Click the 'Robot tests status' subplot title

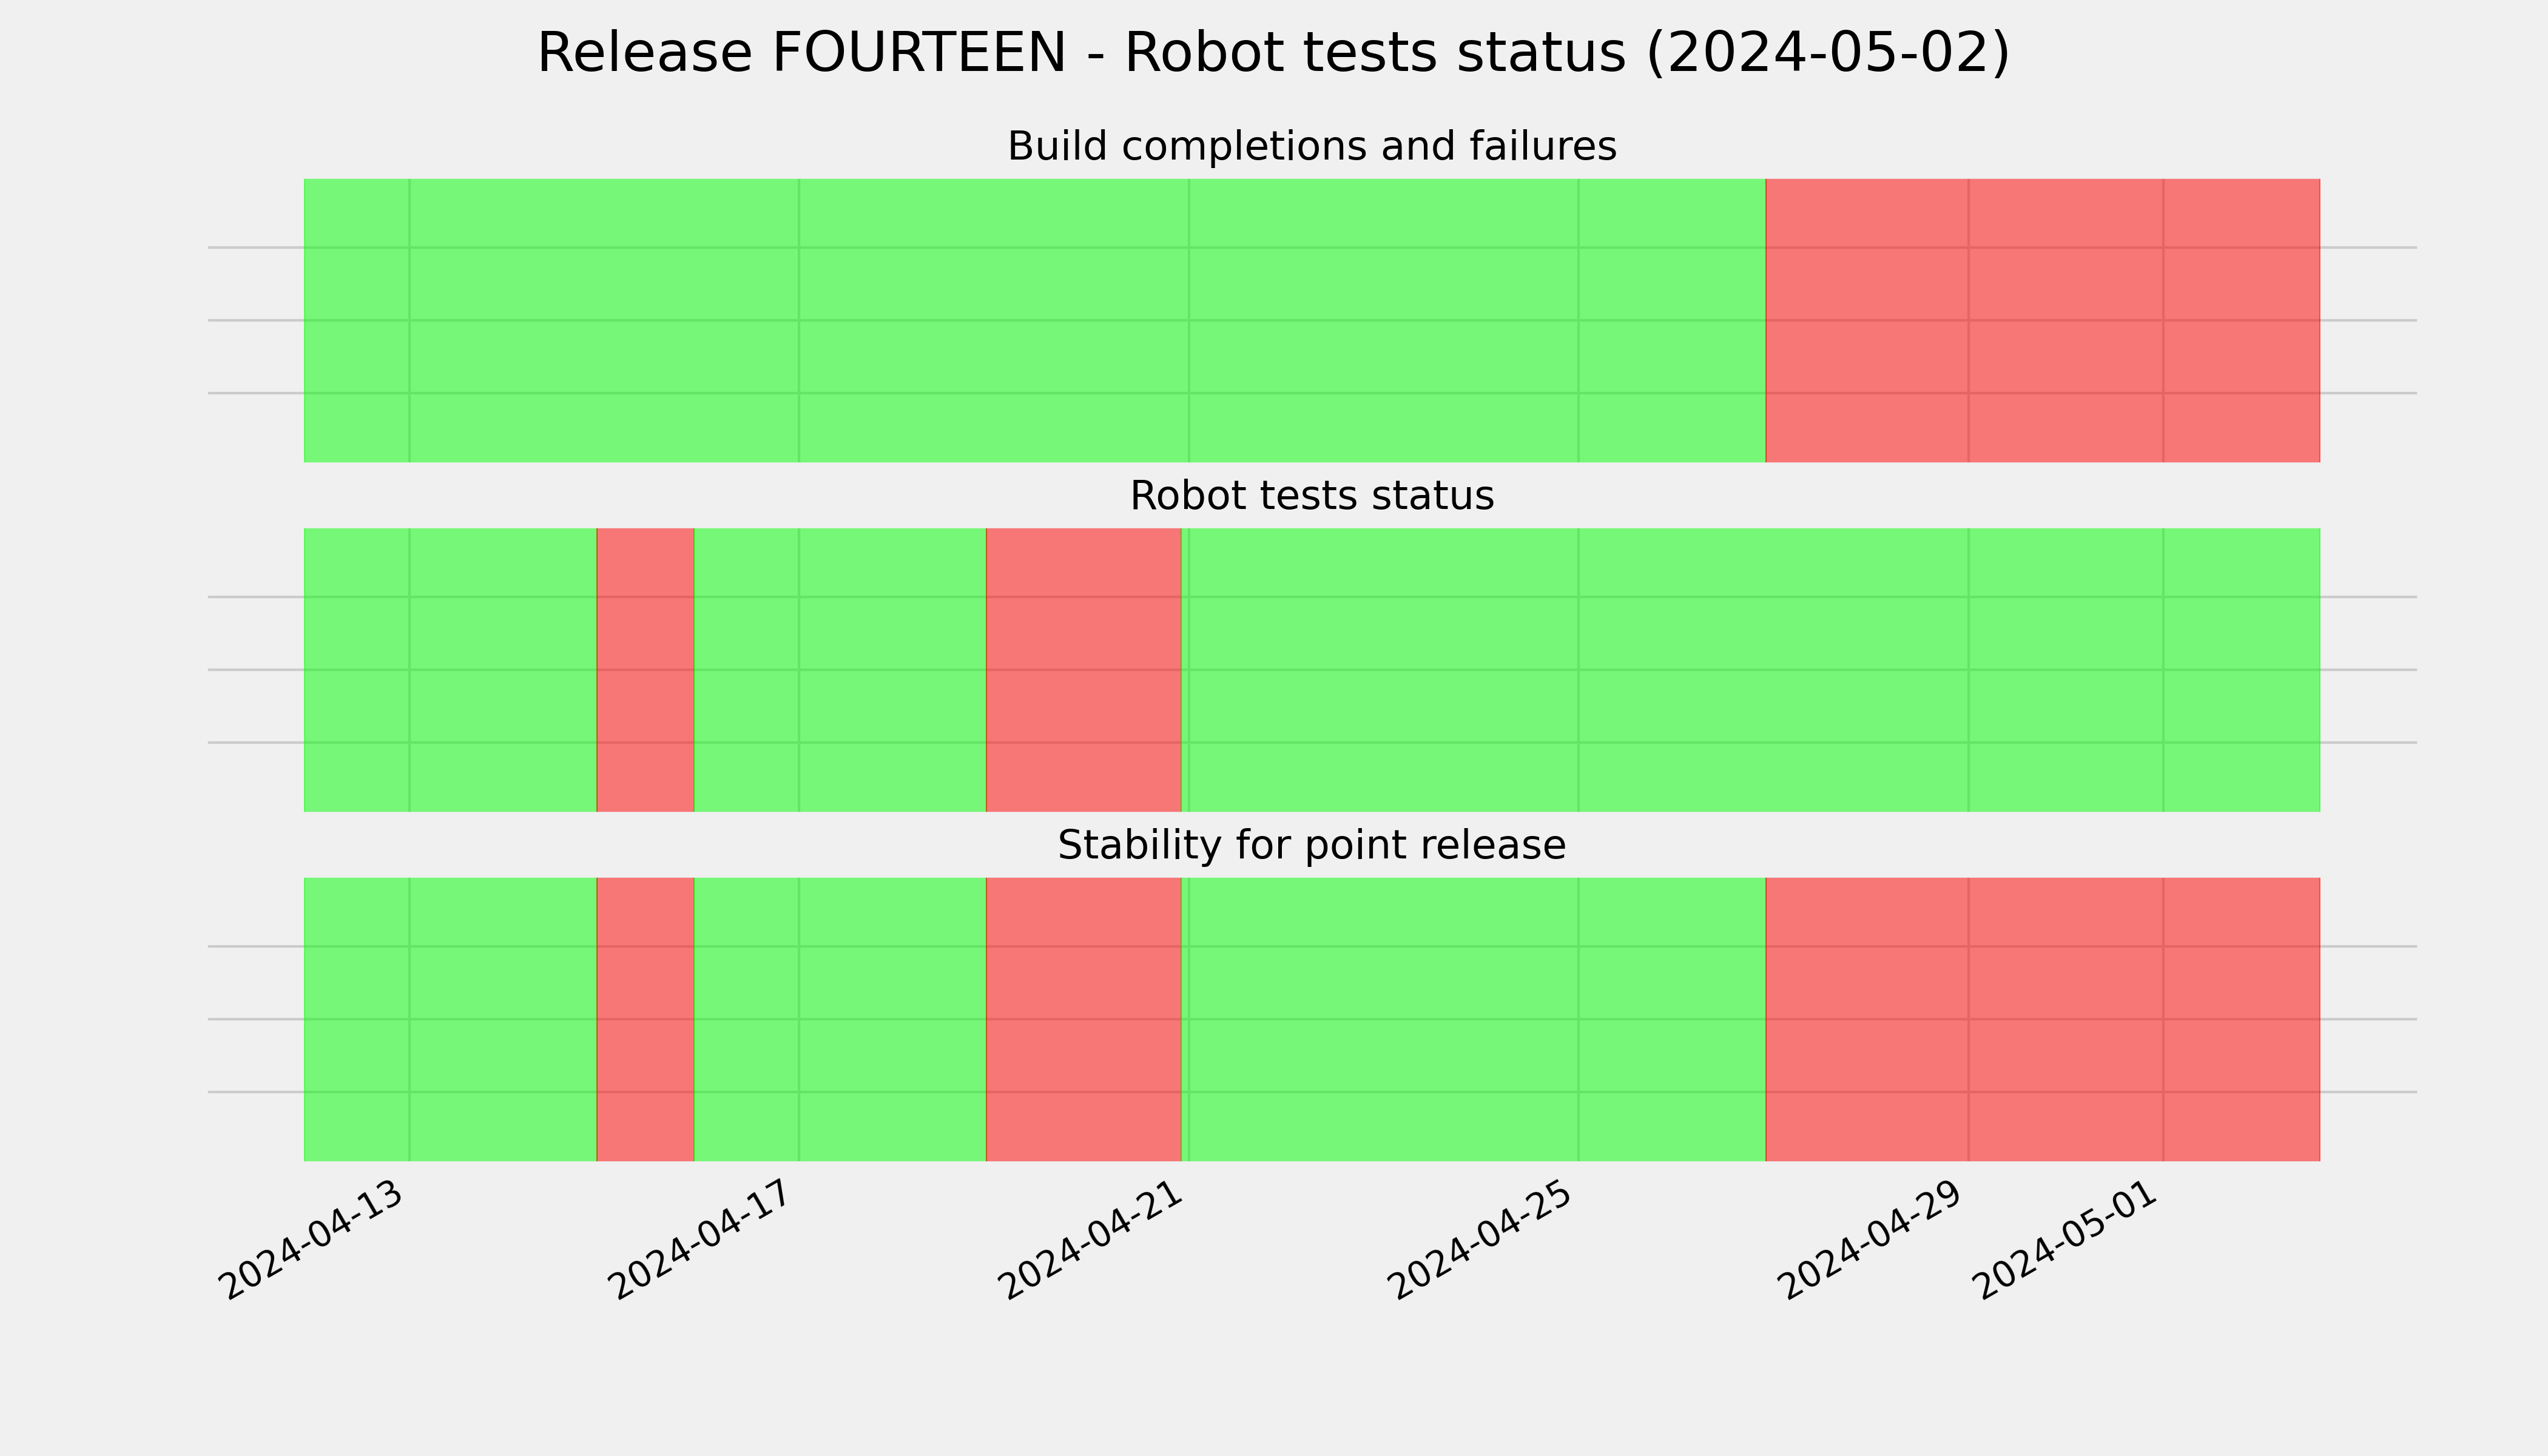[x=1312, y=496]
